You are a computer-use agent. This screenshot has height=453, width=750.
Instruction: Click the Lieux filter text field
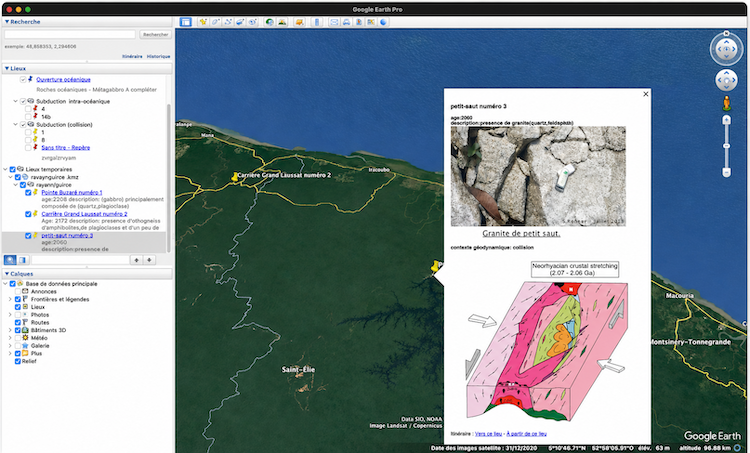(x=80, y=260)
